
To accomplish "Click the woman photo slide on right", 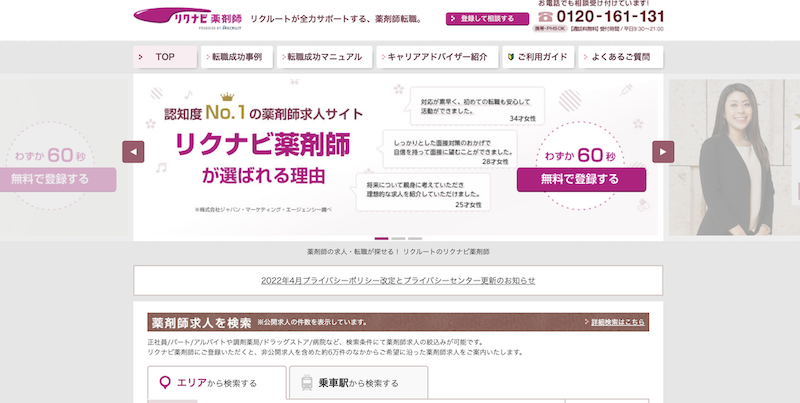I will point(734,157).
